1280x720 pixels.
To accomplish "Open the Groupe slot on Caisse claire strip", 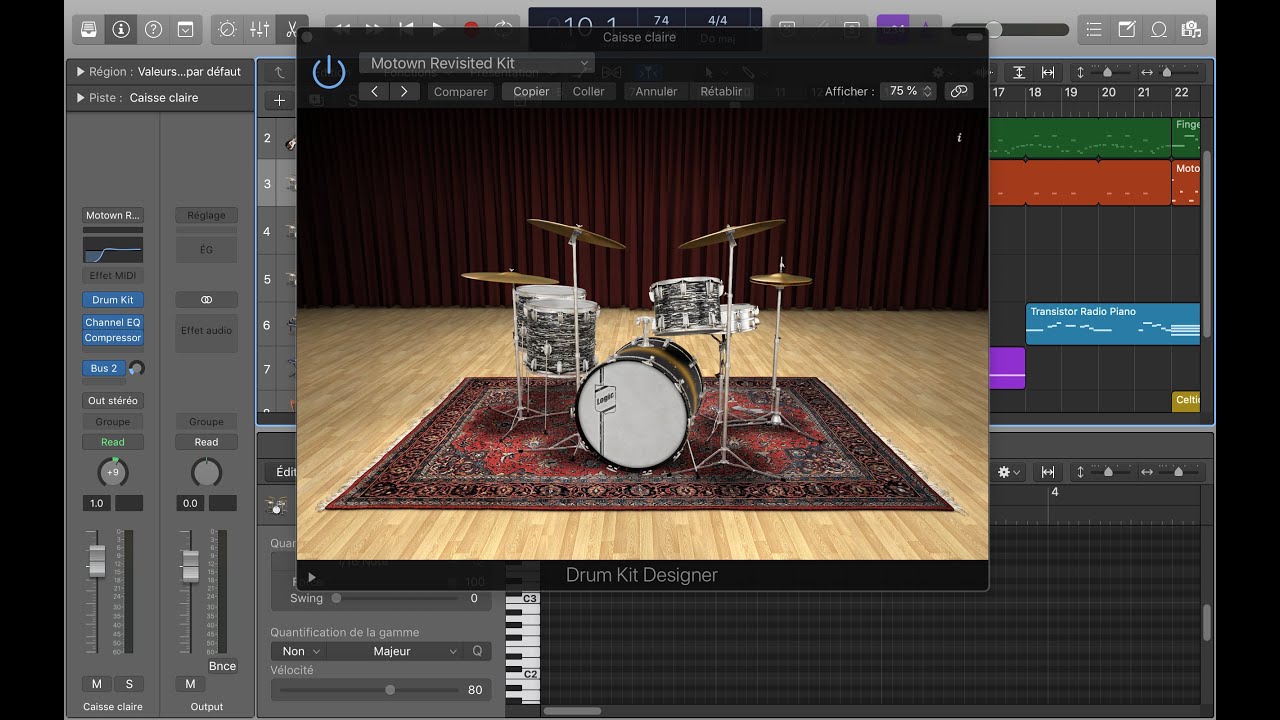I will [113, 422].
